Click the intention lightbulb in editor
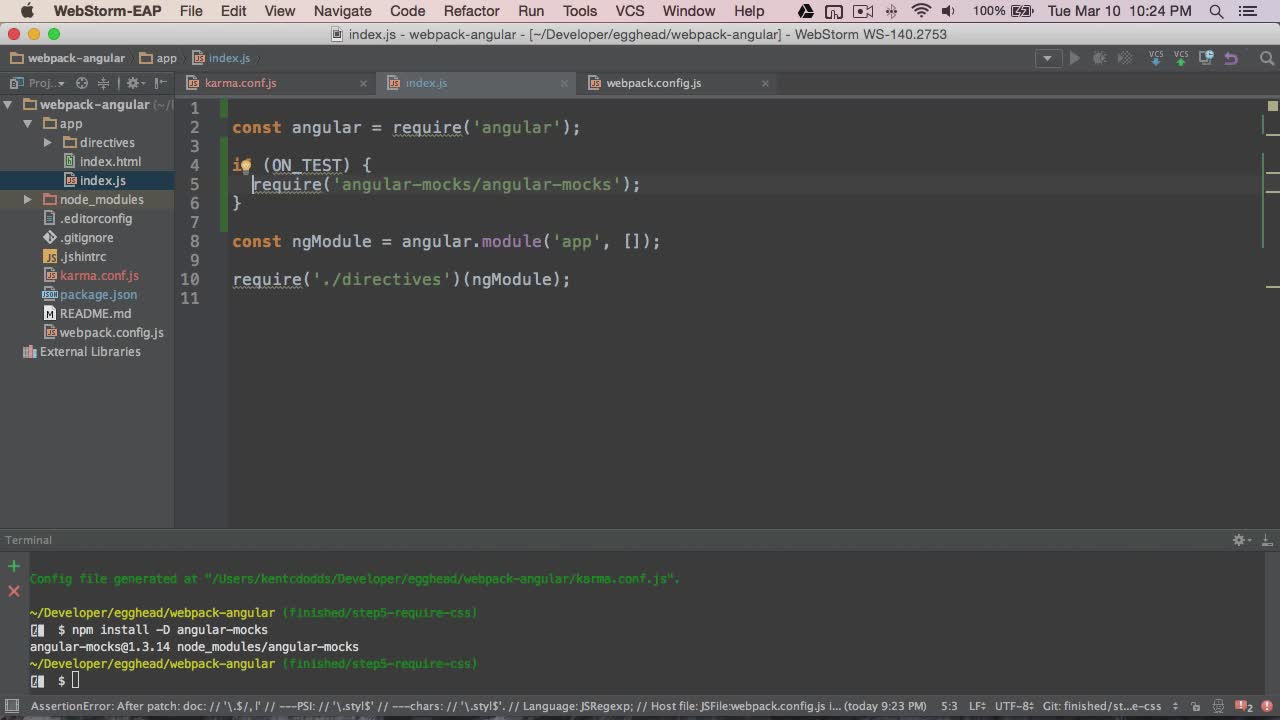The width and height of the screenshot is (1280, 720). click(x=245, y=165)
